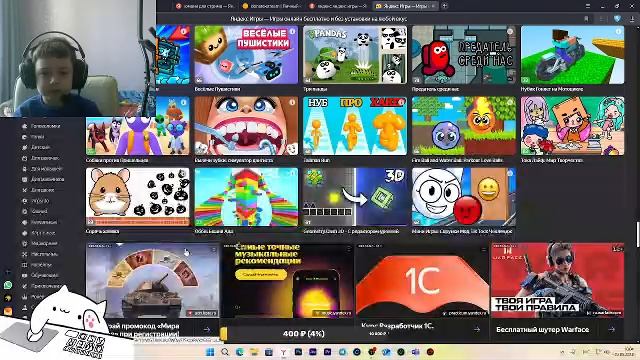Open the Minecraft motorcycle Noob game thumbnail
The height and width of the screenshot is (360, 640).
pyautogui.click(x=572, y=55)
